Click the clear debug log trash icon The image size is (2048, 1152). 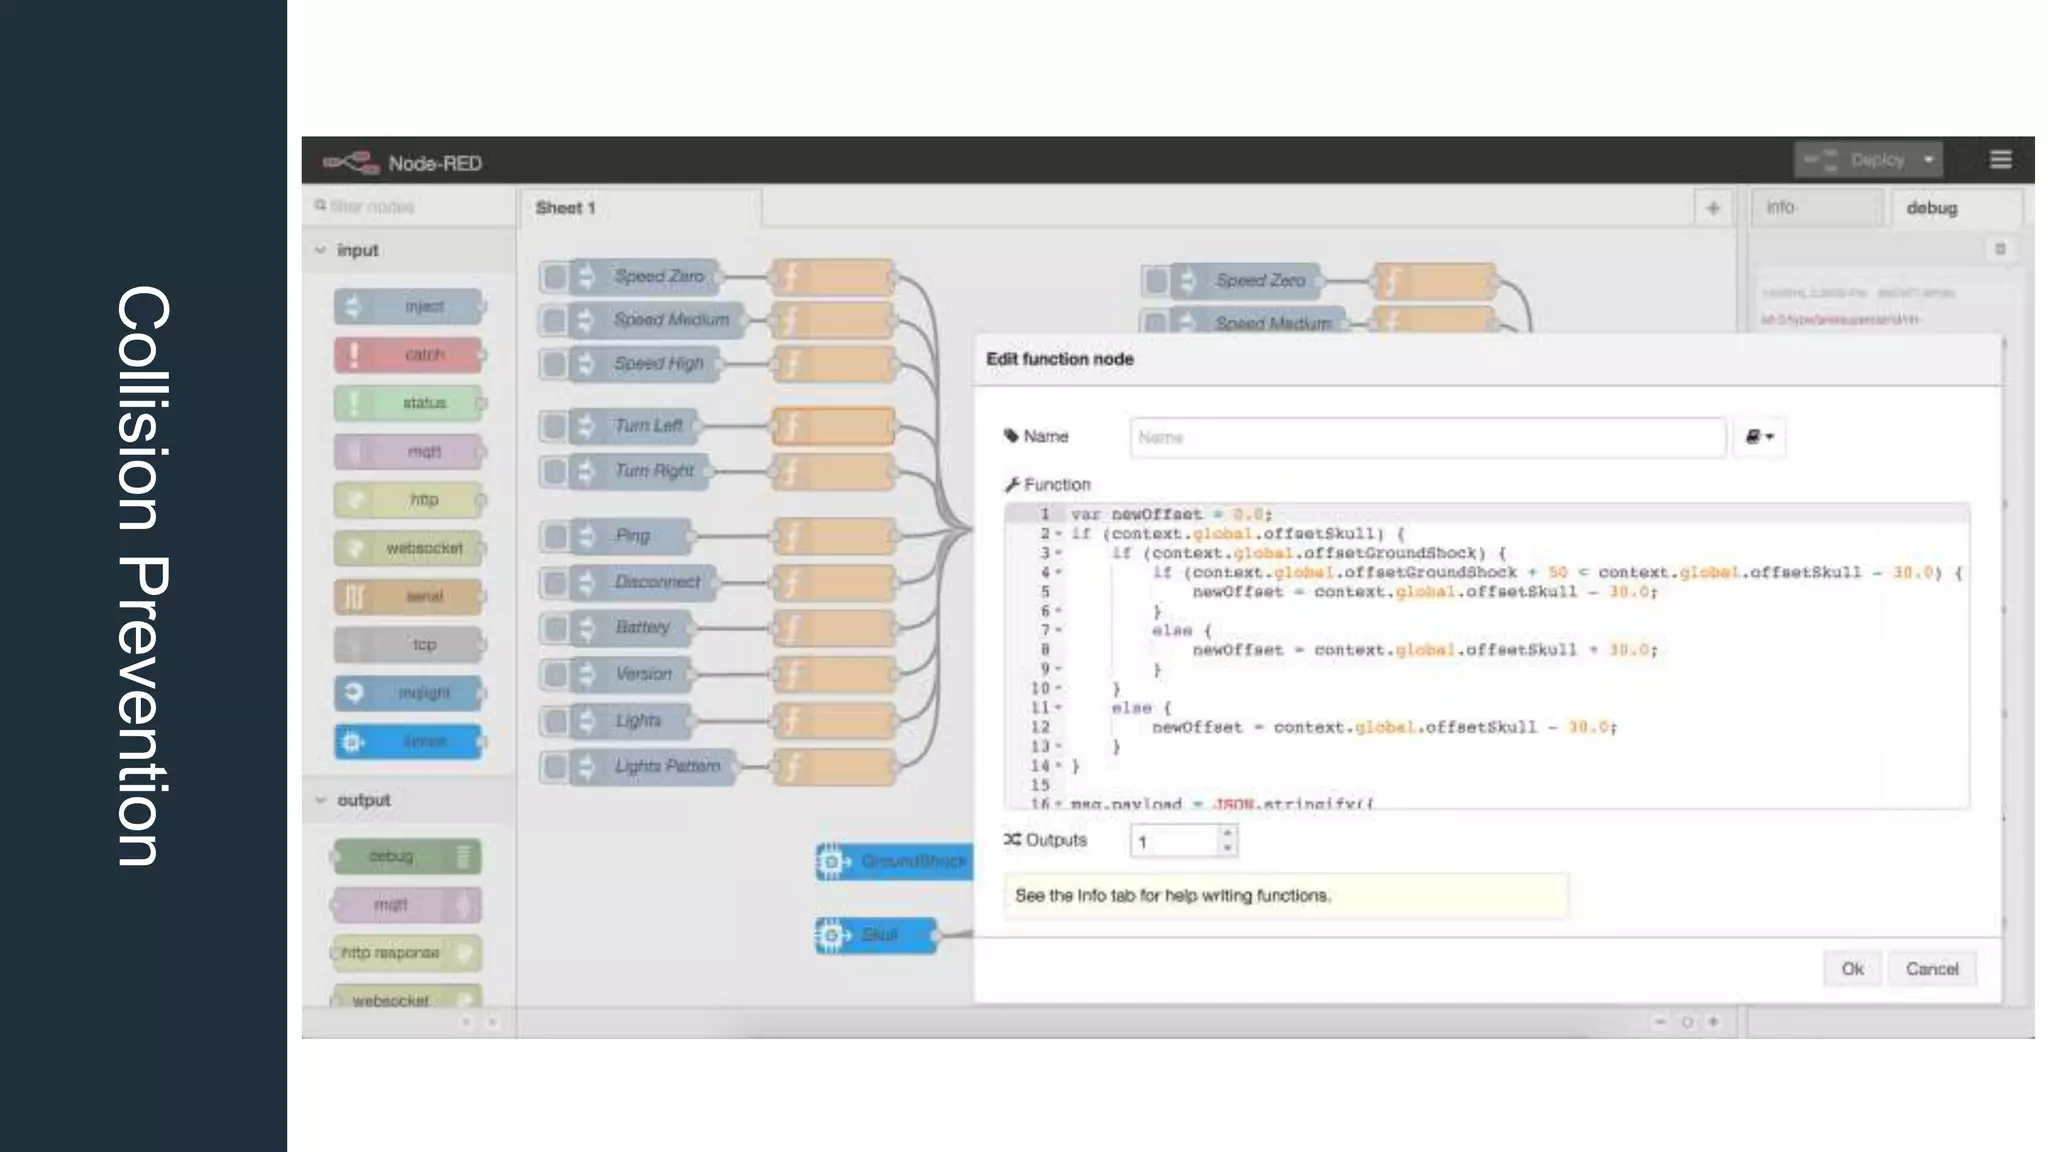point(2000,249)
